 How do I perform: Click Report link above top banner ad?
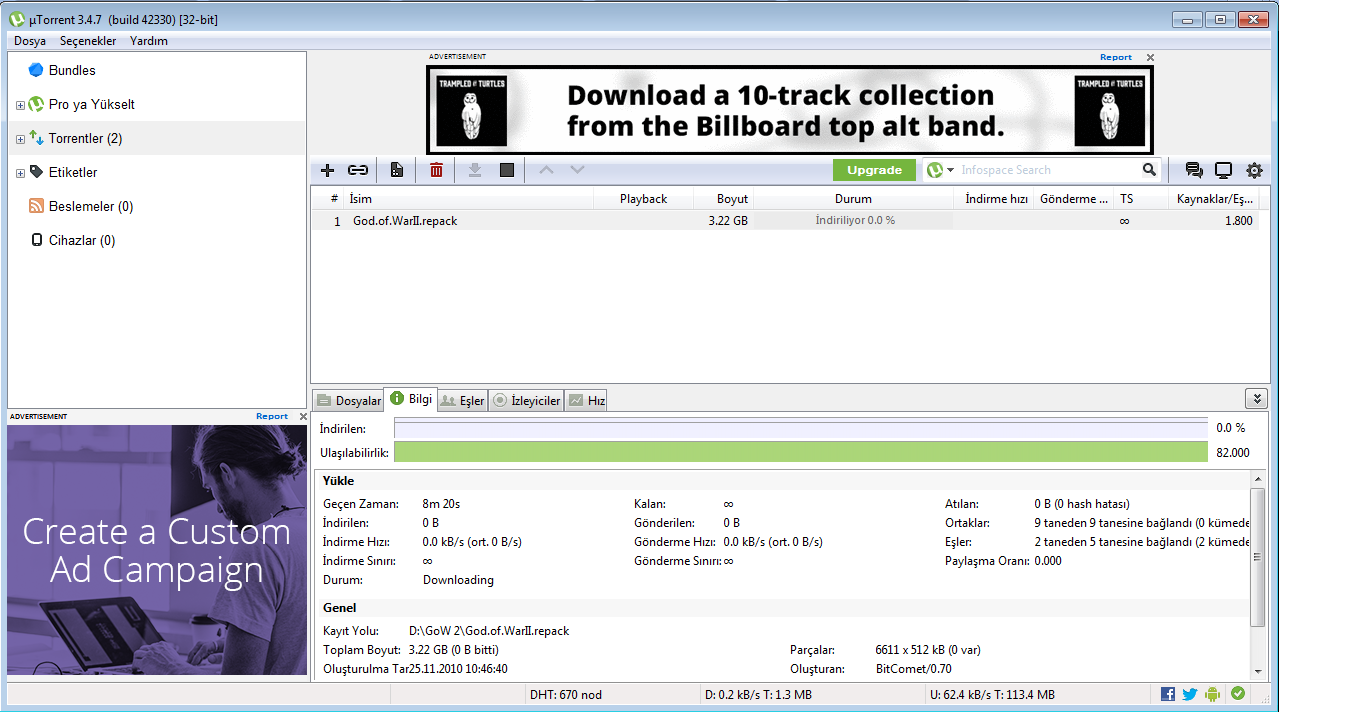pyautogui.click(x=1116, y=57)
